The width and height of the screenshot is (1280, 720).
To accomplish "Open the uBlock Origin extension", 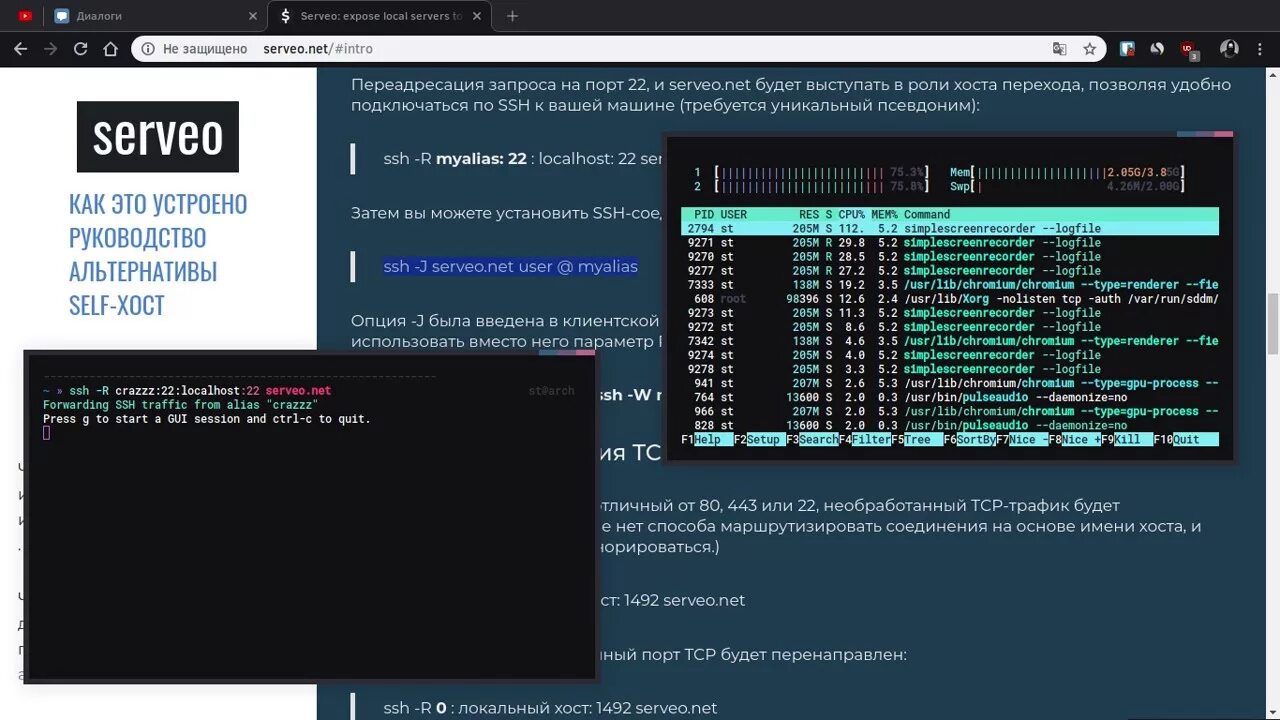I will pyautogui.click(x=1188, y=50).
